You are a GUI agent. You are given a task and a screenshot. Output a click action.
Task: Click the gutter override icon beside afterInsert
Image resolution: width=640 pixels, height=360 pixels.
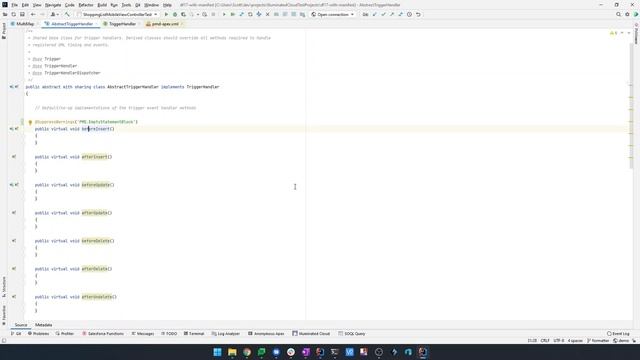click(x=13, y=157)
